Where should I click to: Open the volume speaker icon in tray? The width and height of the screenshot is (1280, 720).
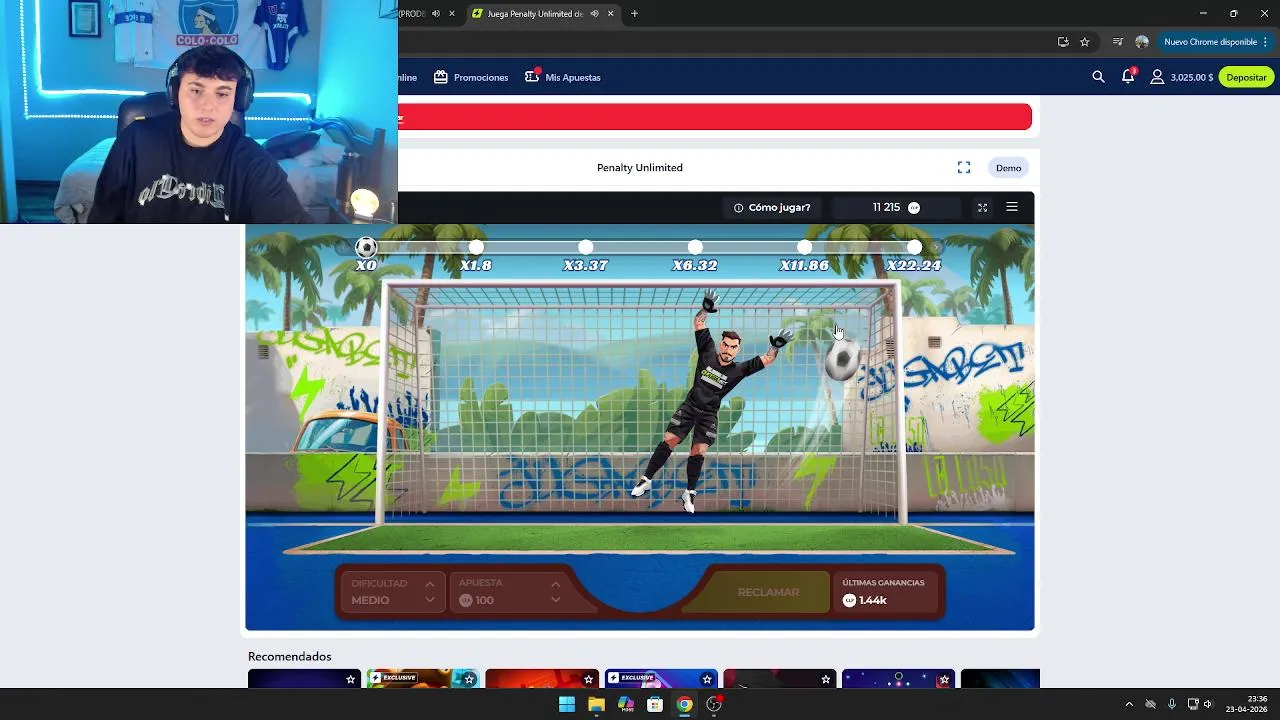pyautogui.click(x=1208, y=704)
